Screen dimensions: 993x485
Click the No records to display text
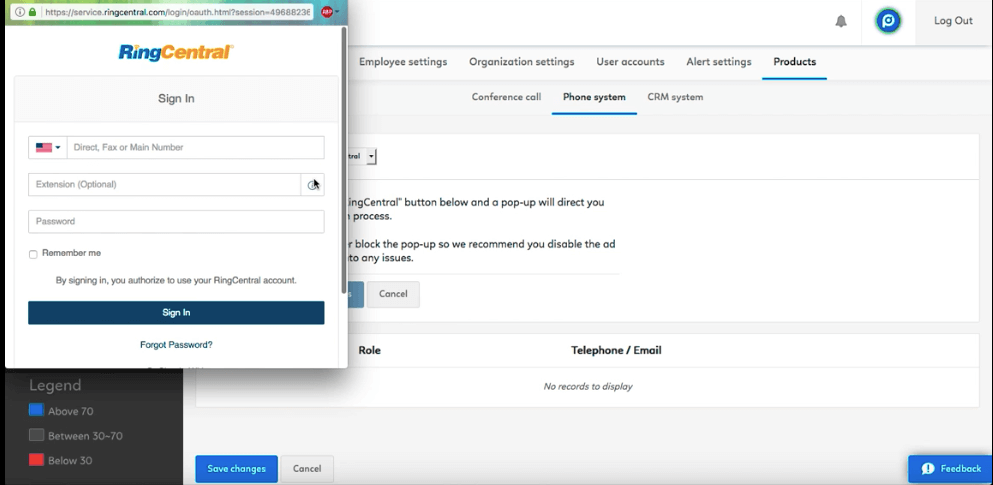[588, 387]
